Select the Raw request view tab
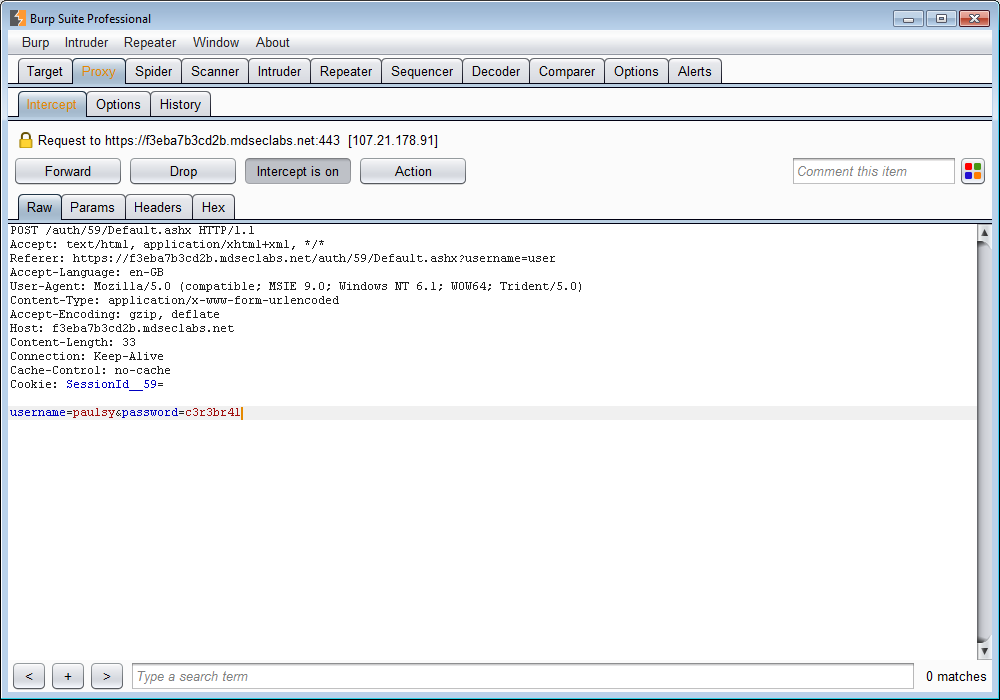This screenshot has height=700, width=1000. [x=40, y=207]
